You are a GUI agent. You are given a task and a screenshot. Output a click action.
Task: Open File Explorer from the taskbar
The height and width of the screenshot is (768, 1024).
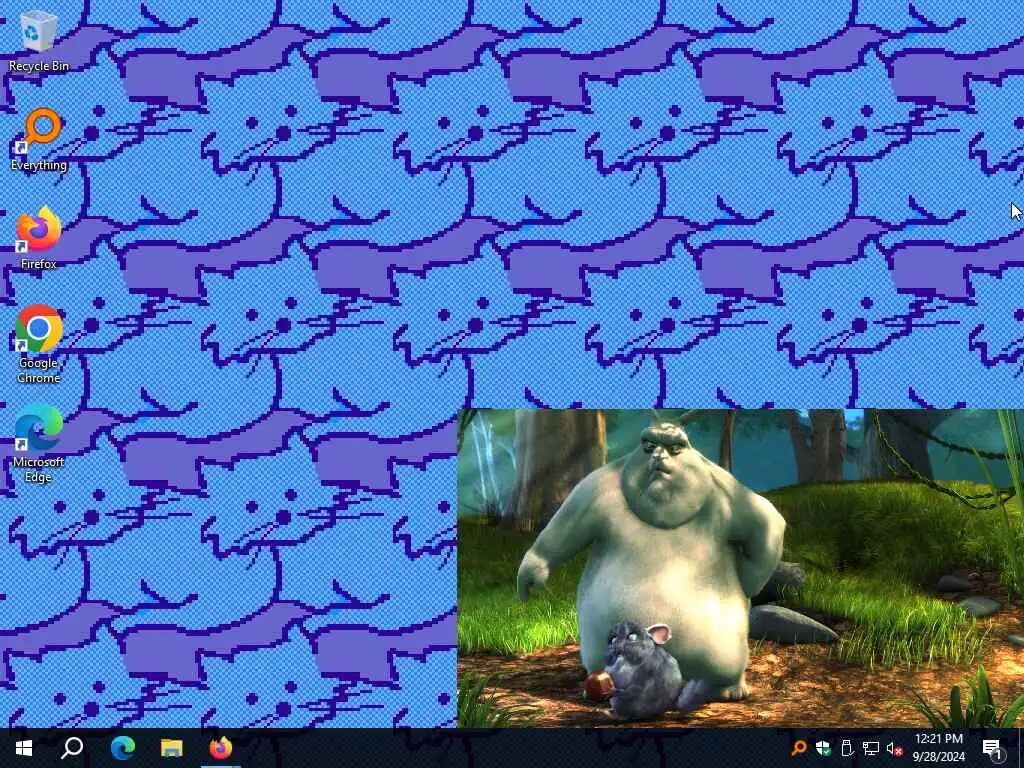coord(172,748)
